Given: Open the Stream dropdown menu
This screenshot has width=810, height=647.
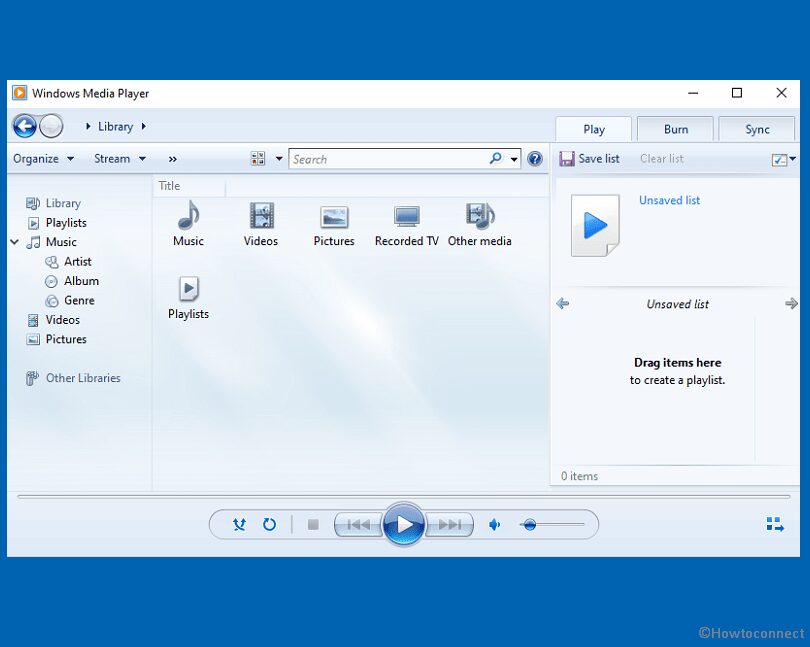Looking at the screenshot, I should coord(120,159).
